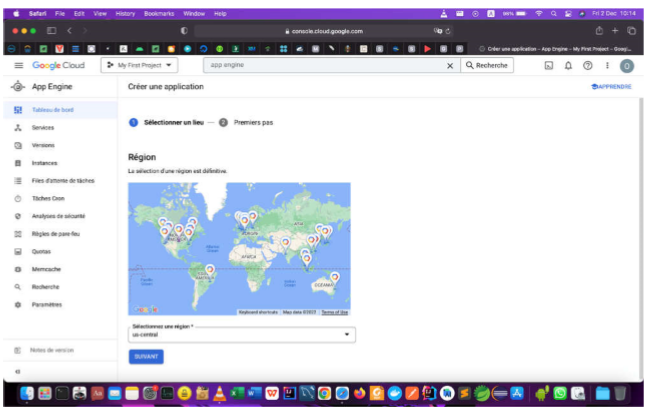Open the Edit menu

tap(79, 14)
